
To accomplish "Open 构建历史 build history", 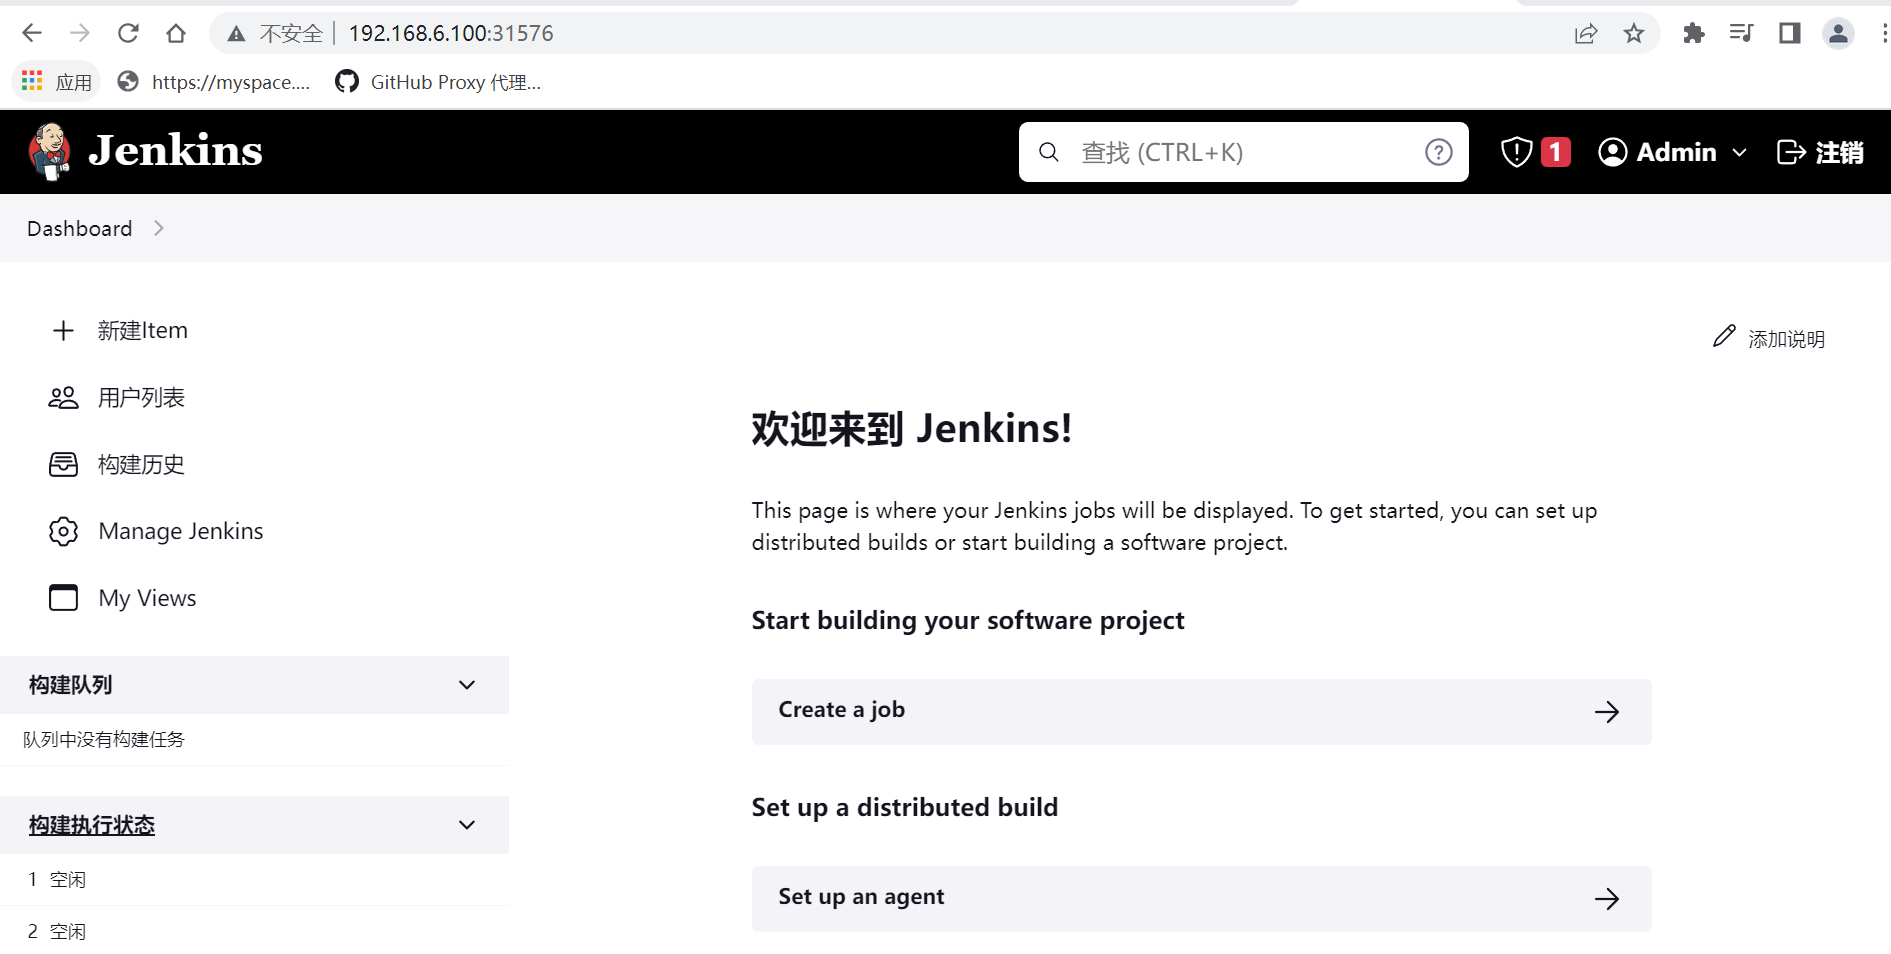I will point(141,464).
